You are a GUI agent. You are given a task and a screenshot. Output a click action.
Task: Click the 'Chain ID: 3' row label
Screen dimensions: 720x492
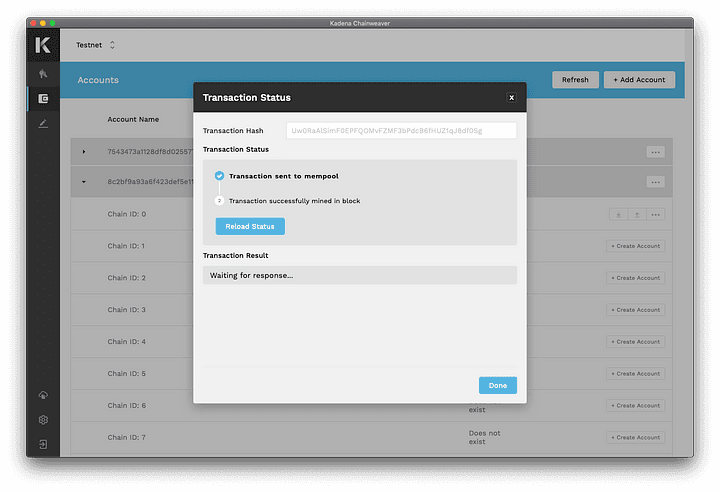click(x=127, y=310)
